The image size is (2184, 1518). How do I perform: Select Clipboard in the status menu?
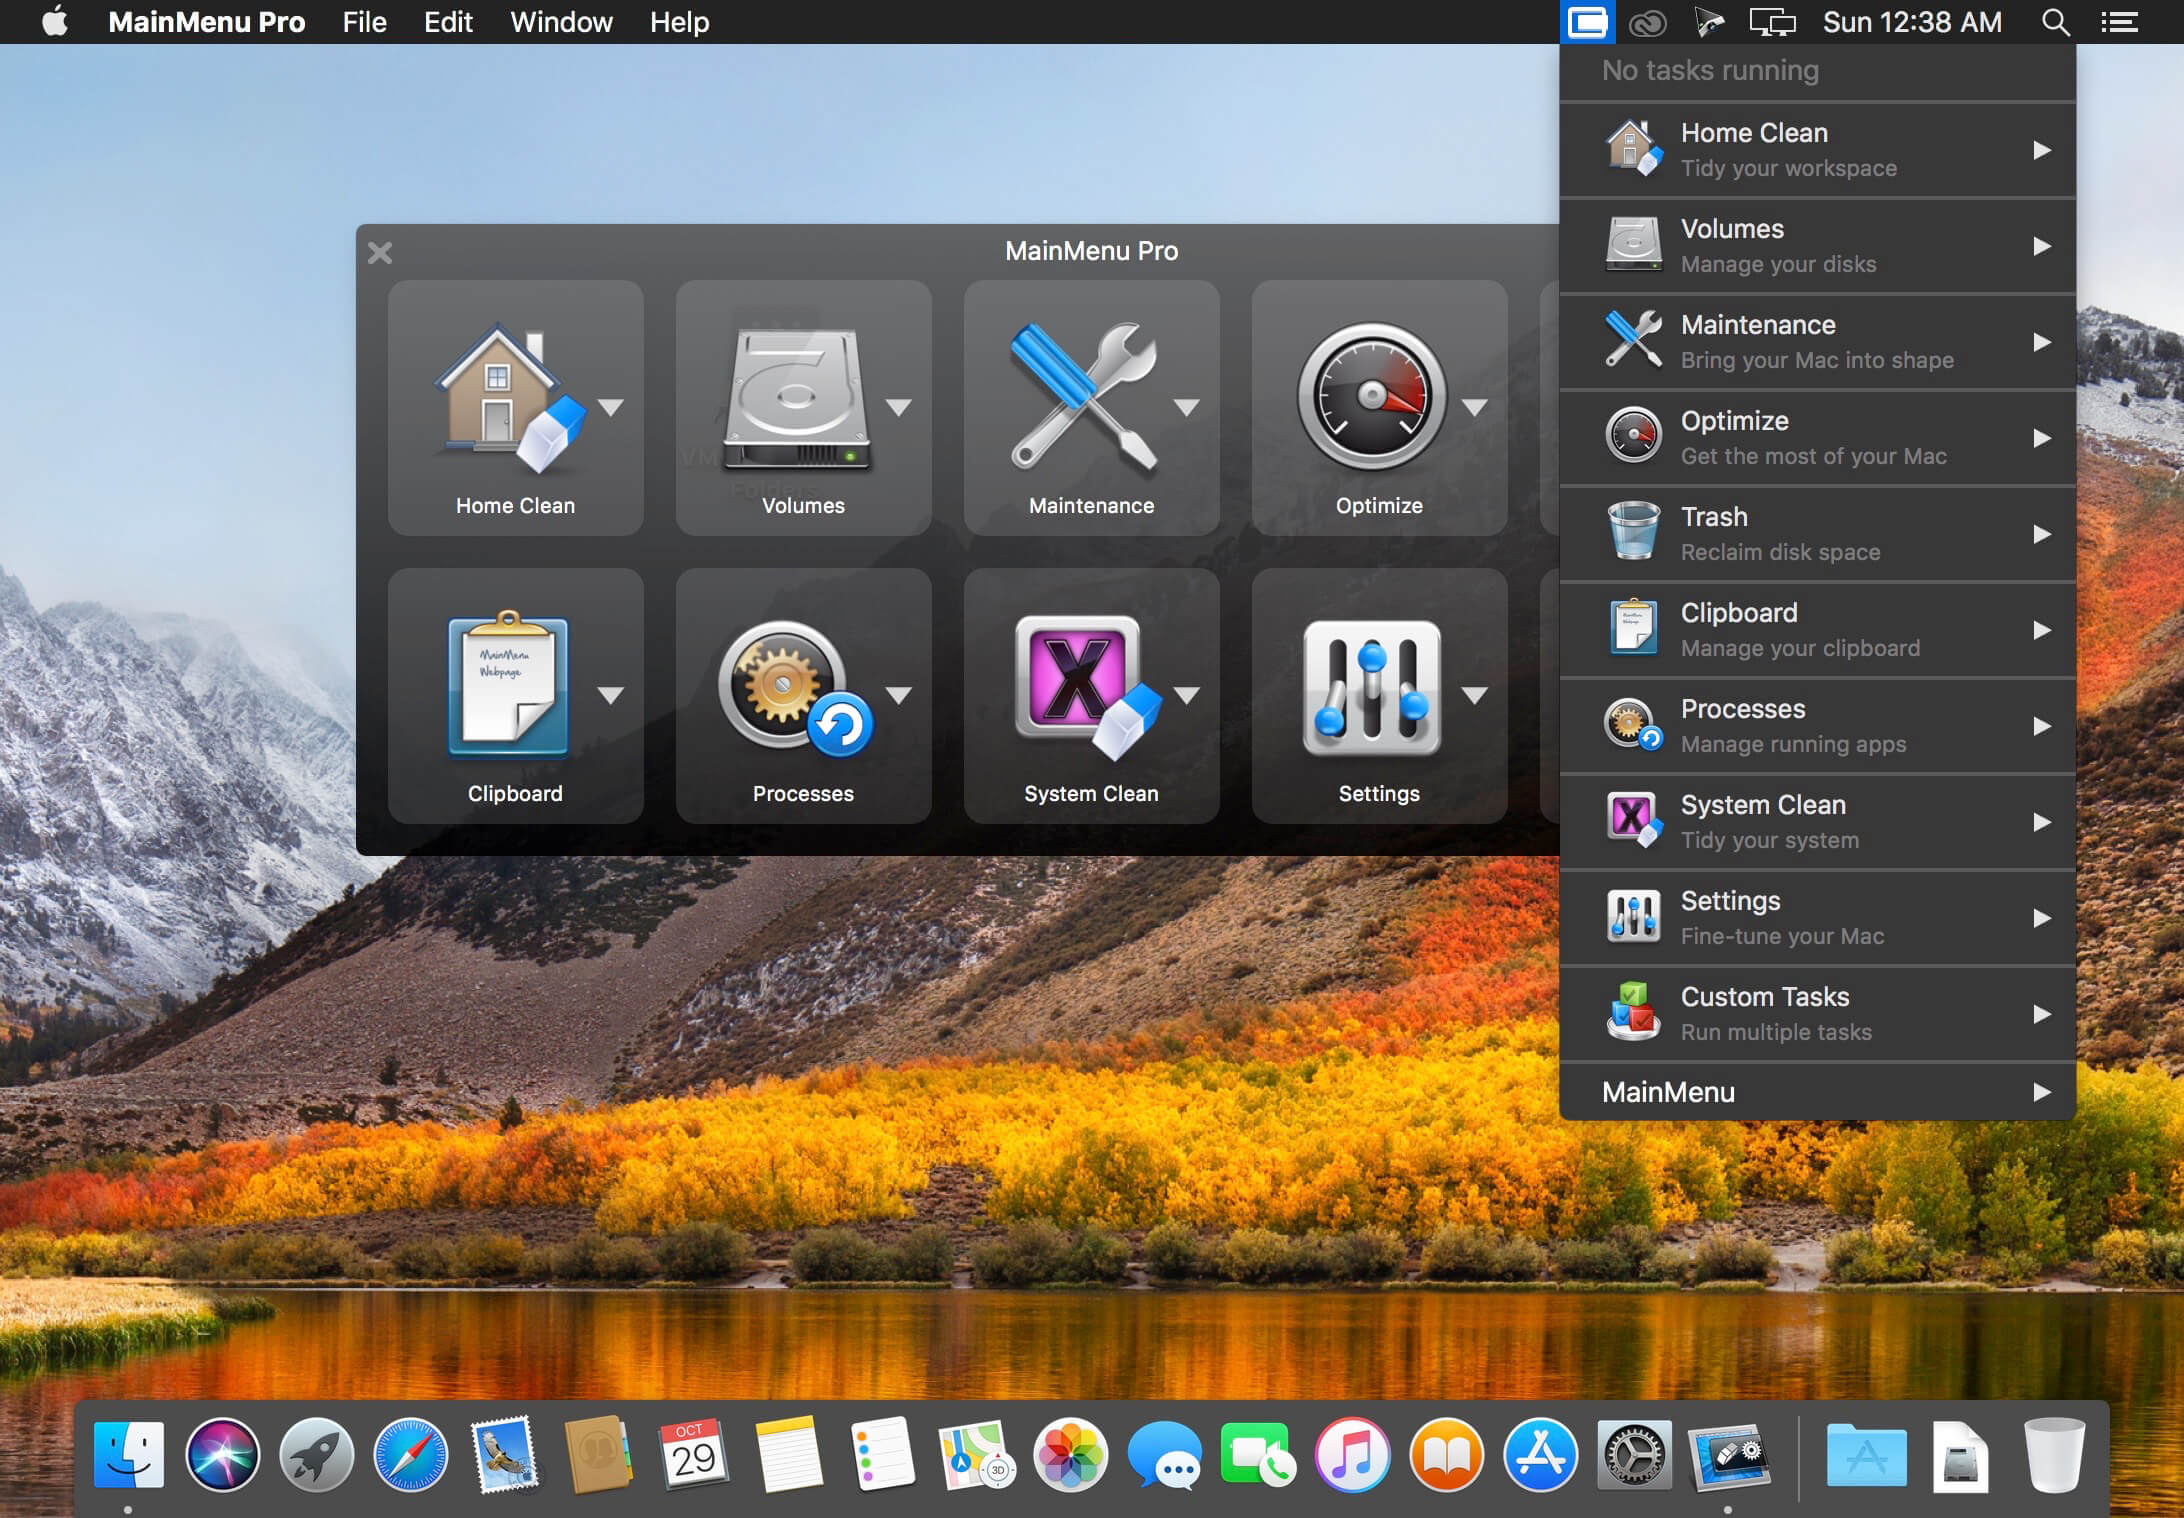point(1817,630)
